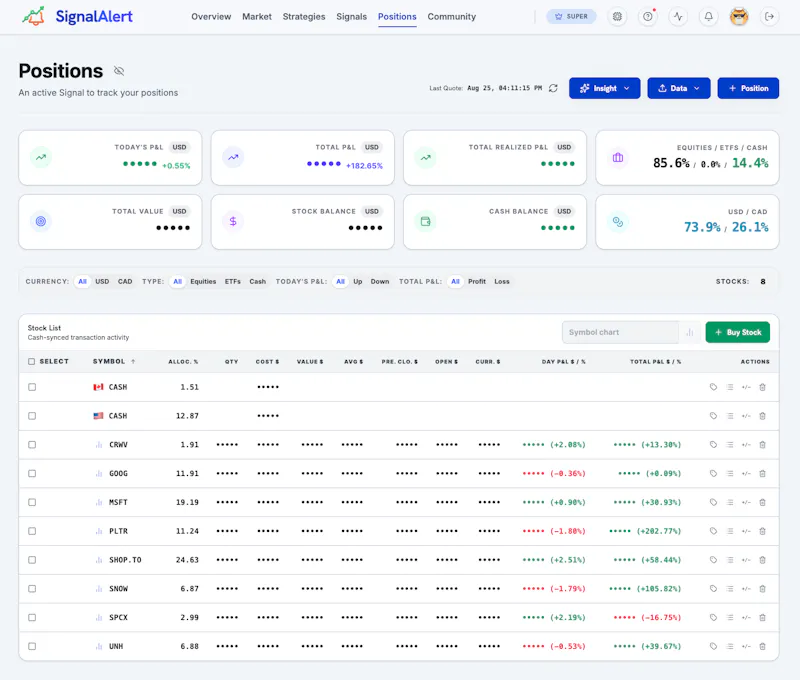Screen dimensions: 800x680
Task: Expand the Data dropdown button
Action: click(x=679, y=88)
